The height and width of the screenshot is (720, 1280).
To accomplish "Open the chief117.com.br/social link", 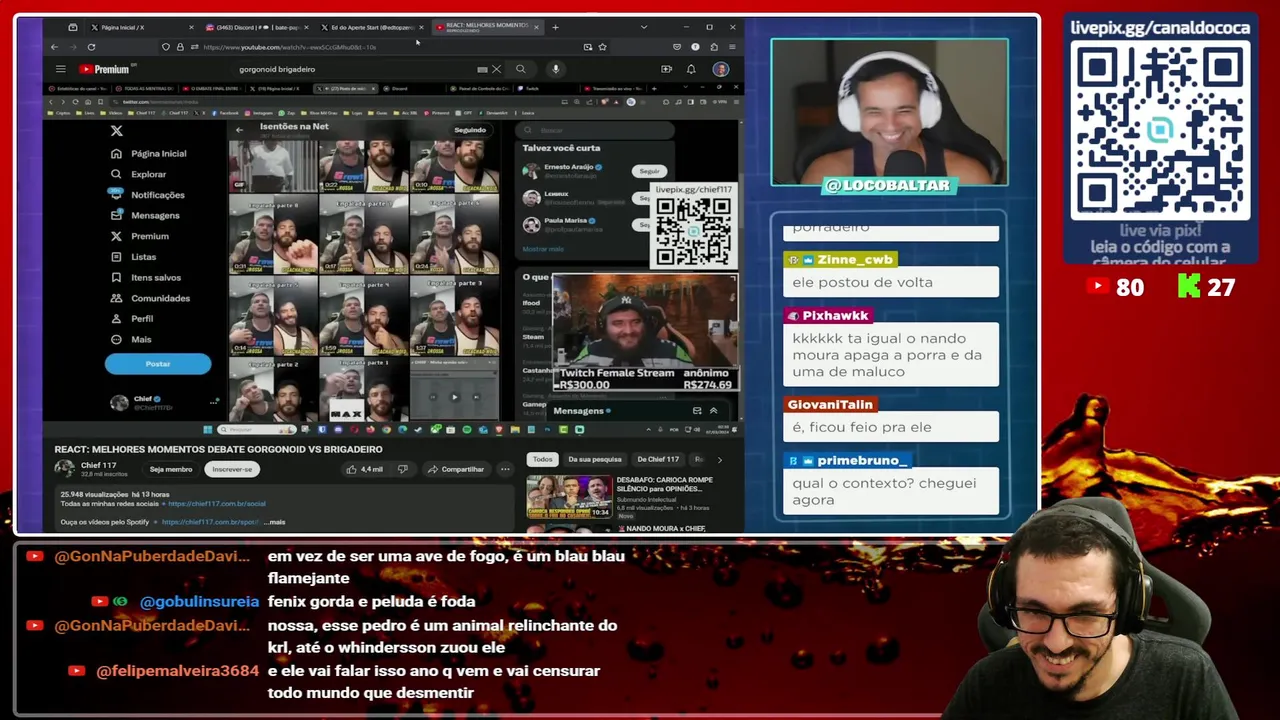I will point(217,504).
